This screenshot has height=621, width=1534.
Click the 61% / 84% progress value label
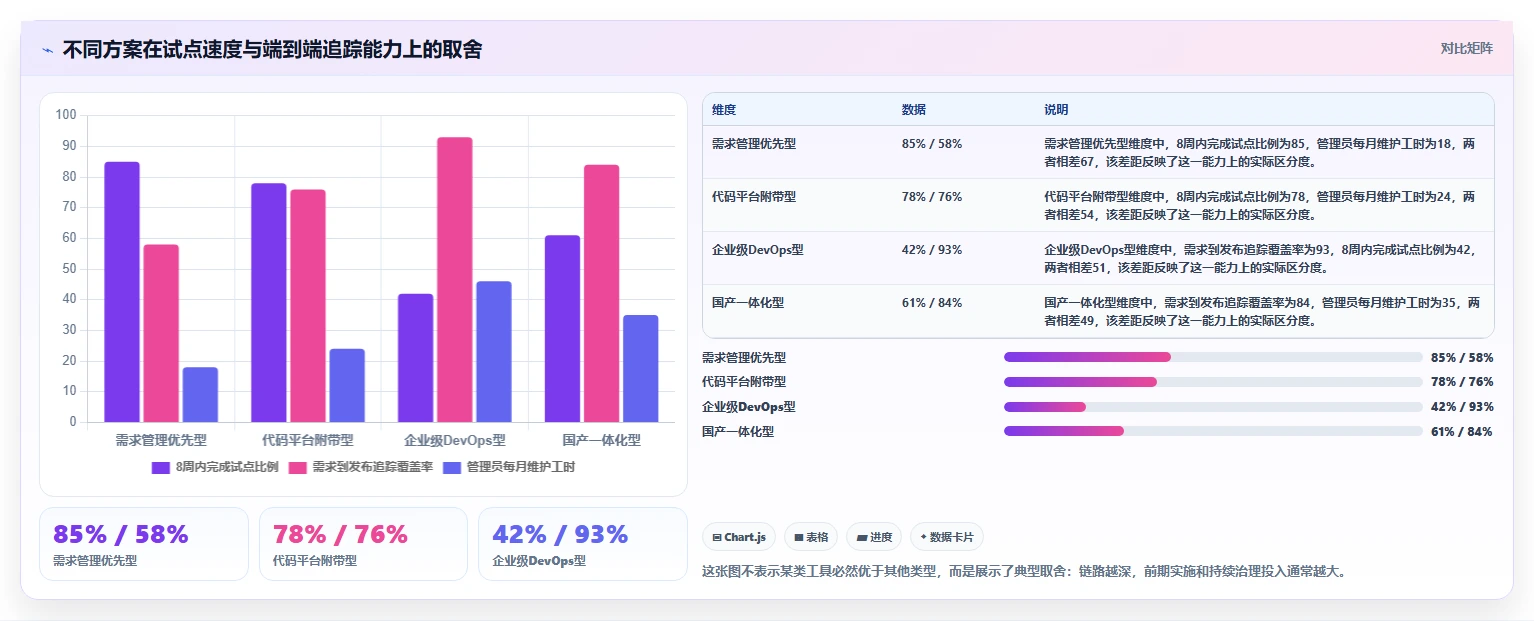[1462, 432]
